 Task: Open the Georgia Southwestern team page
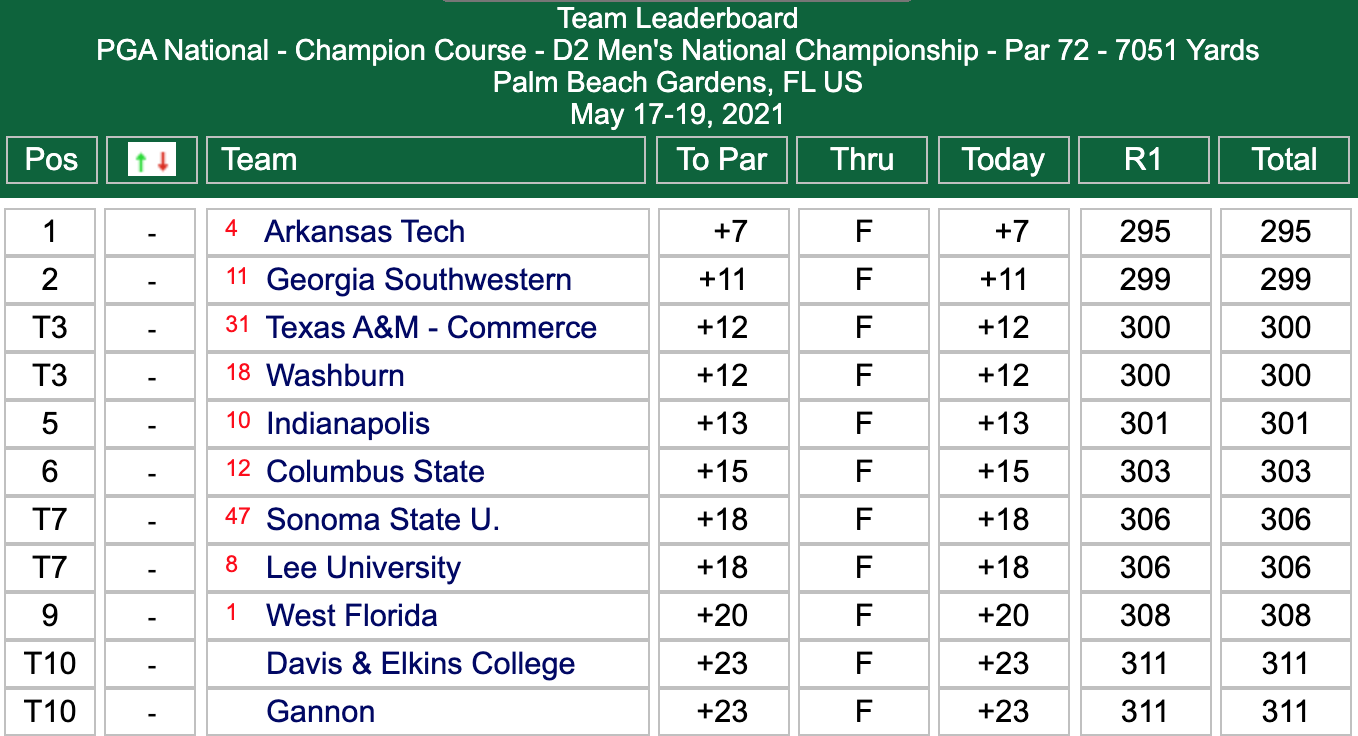pyautogui.click(x=419, y=279)
